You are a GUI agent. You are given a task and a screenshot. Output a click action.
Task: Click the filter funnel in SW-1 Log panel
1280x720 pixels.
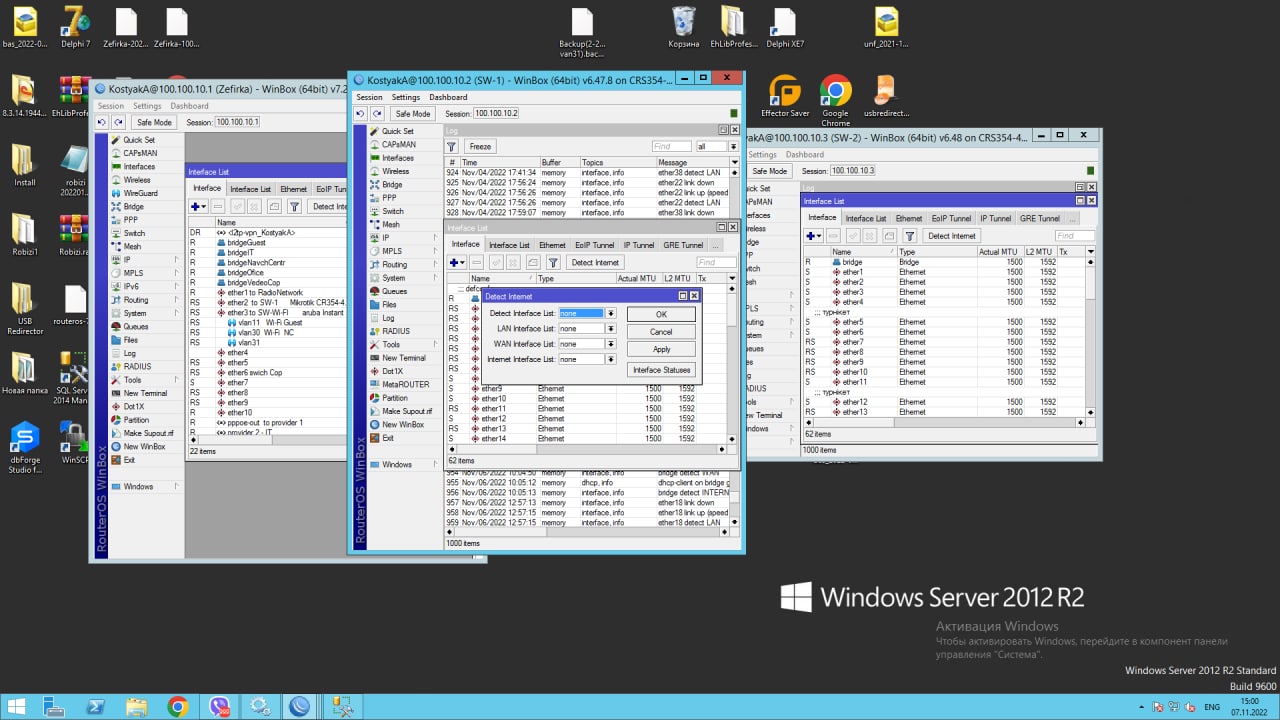(452, 146)
